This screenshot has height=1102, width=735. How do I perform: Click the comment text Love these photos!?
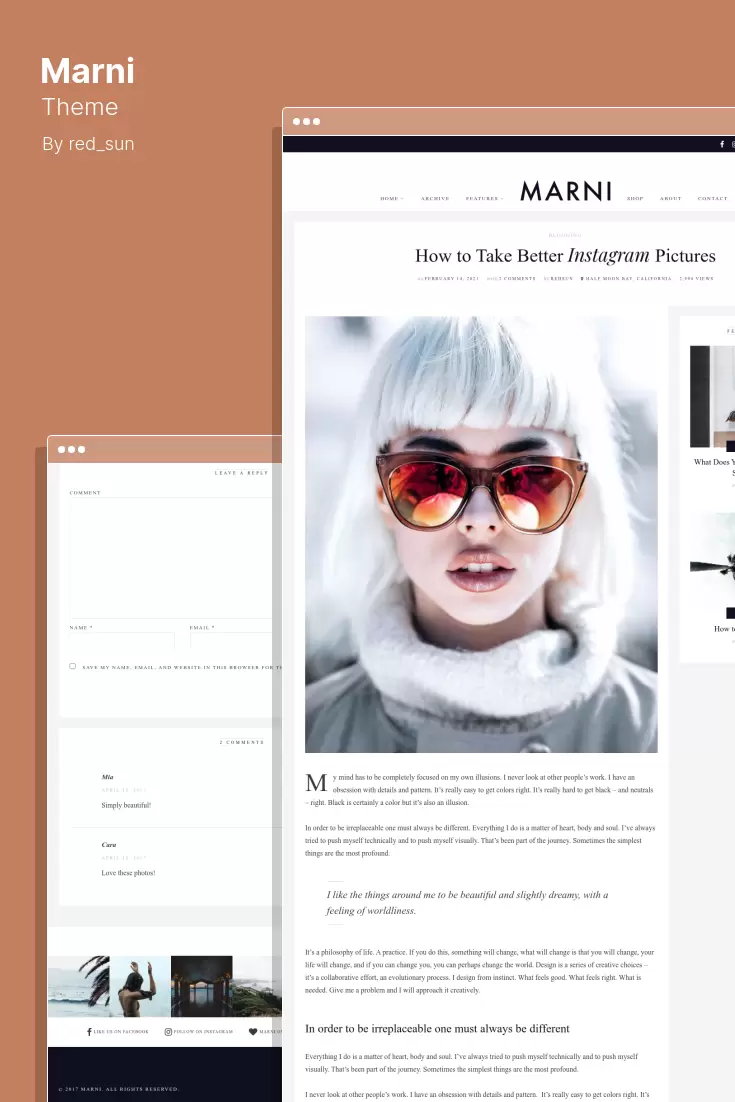[x=129, y=873]
